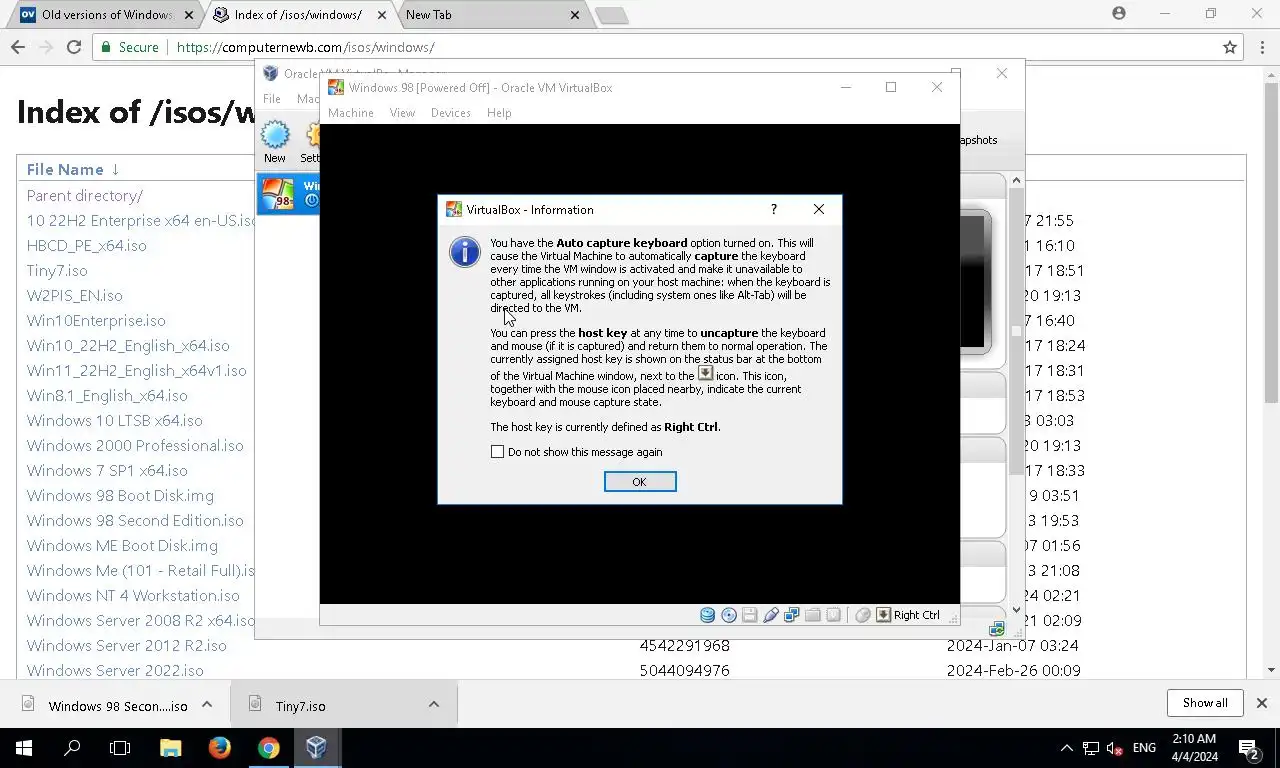Expand options arrow for the Tiny7.iso download

[434, 704]
